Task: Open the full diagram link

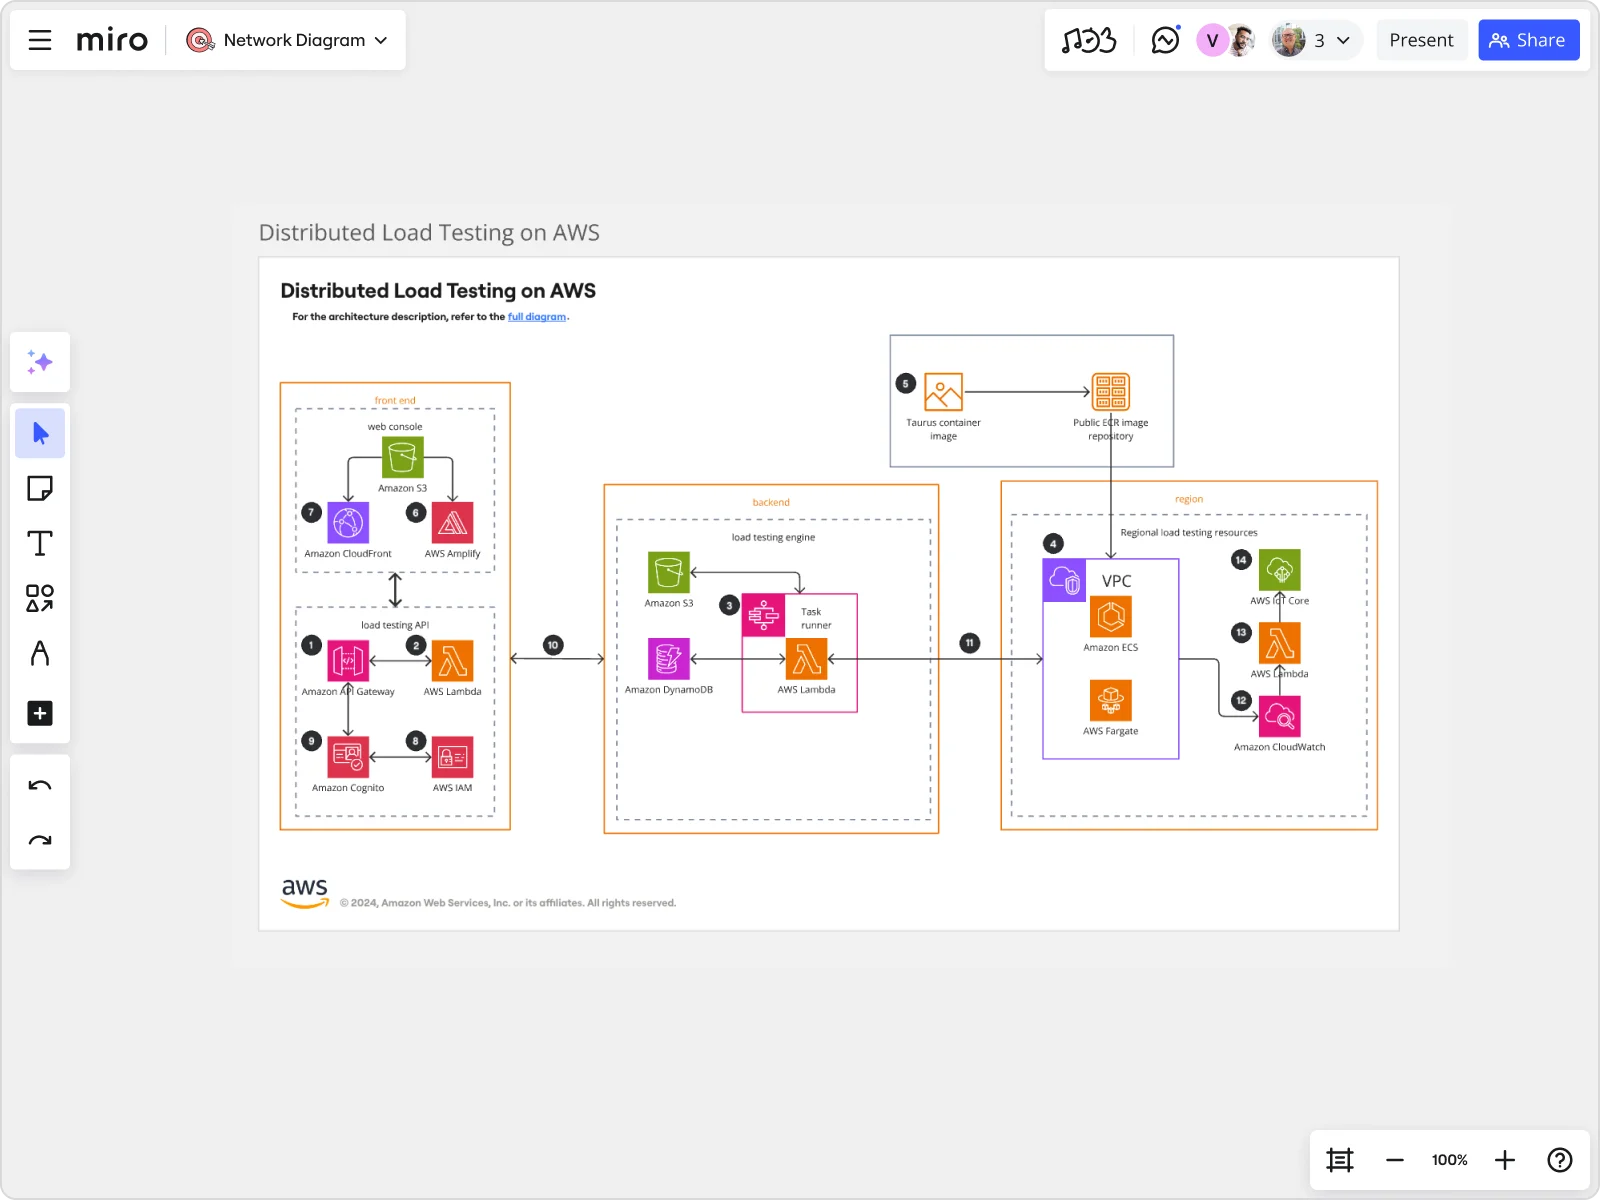Action: click(x=537, y=317)
